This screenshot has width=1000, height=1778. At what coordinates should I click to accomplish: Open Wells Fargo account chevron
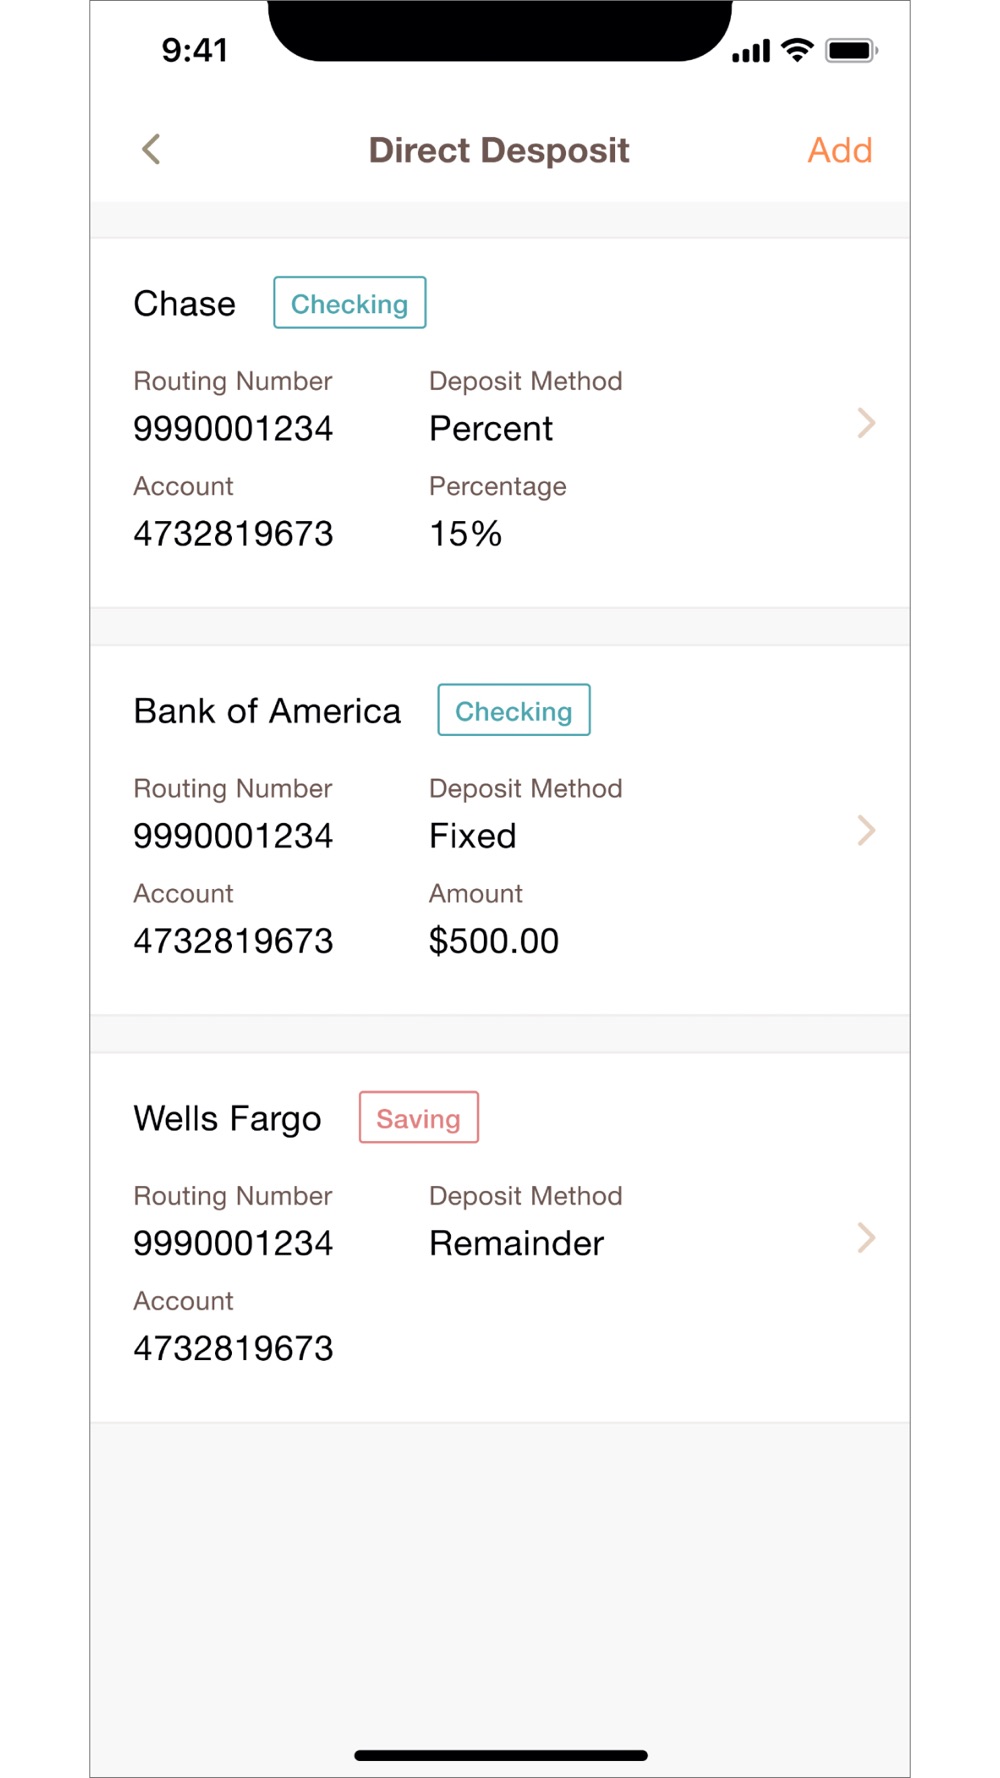[x=866, y=1238]
